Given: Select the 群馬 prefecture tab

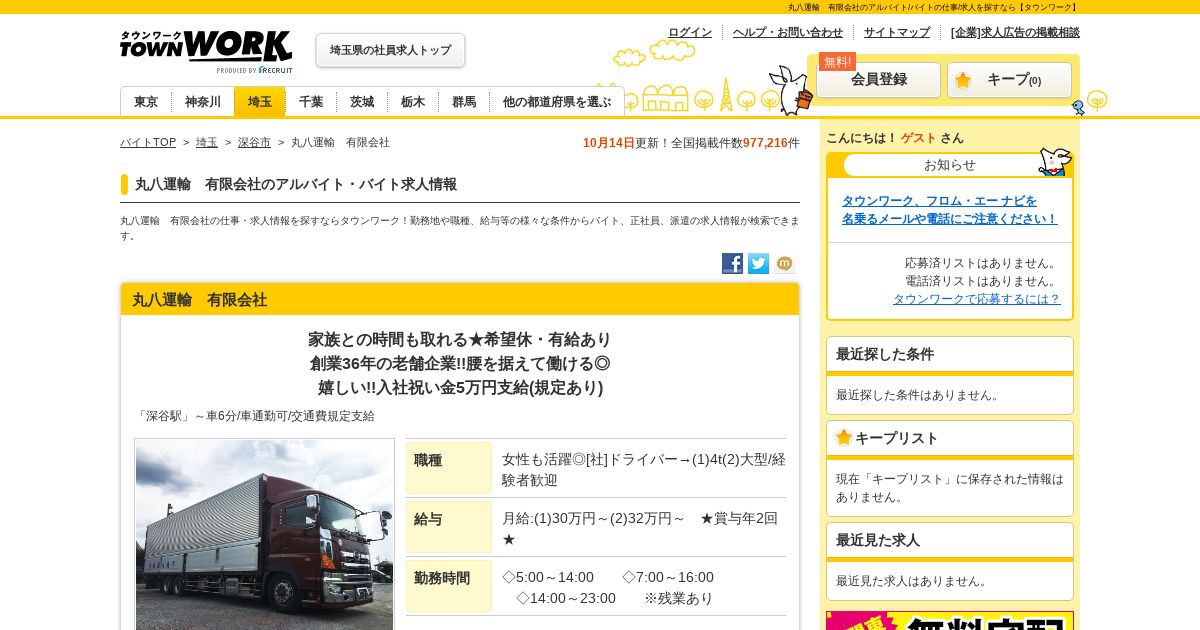Looking at the screenshot, I should coord(464,102).
